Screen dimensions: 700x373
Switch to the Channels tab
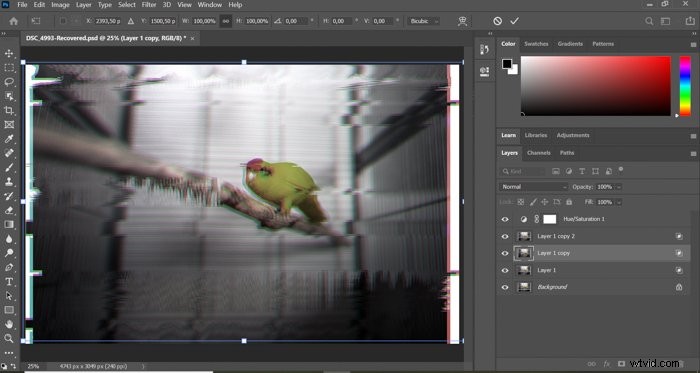(x=538, y=153)
